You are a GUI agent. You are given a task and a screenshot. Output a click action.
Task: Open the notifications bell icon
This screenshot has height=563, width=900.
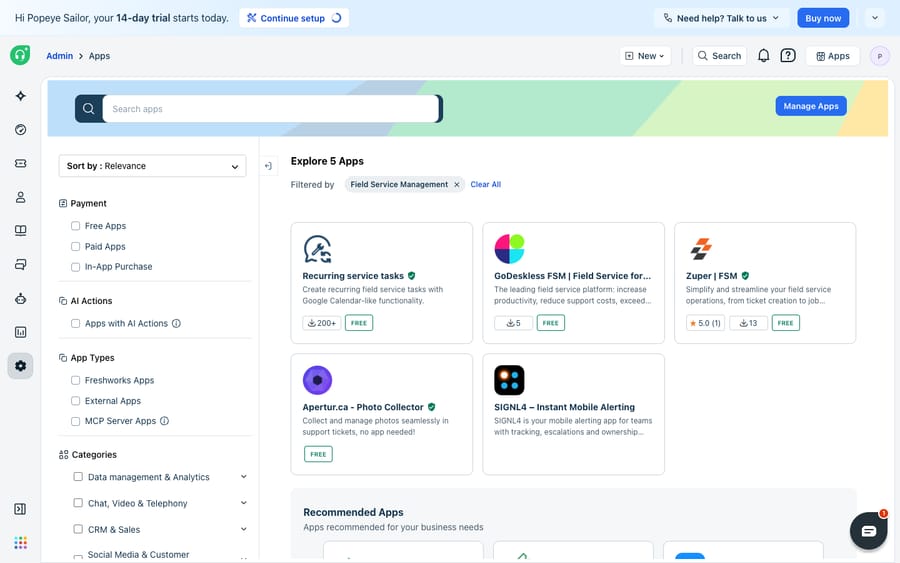tap(763, 56)
